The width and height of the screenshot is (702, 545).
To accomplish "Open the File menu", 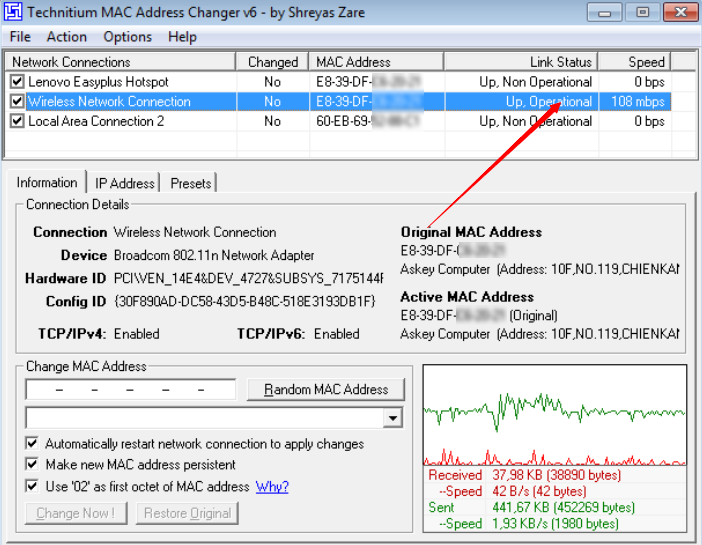I will click(x=20, y=37).
